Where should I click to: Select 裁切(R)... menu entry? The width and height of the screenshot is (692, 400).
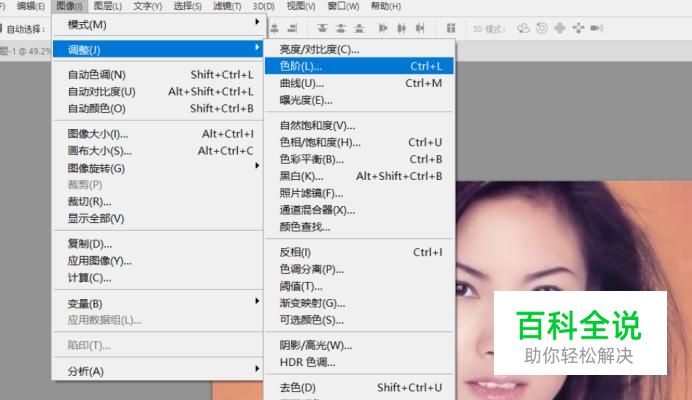(x=158, y=202)
